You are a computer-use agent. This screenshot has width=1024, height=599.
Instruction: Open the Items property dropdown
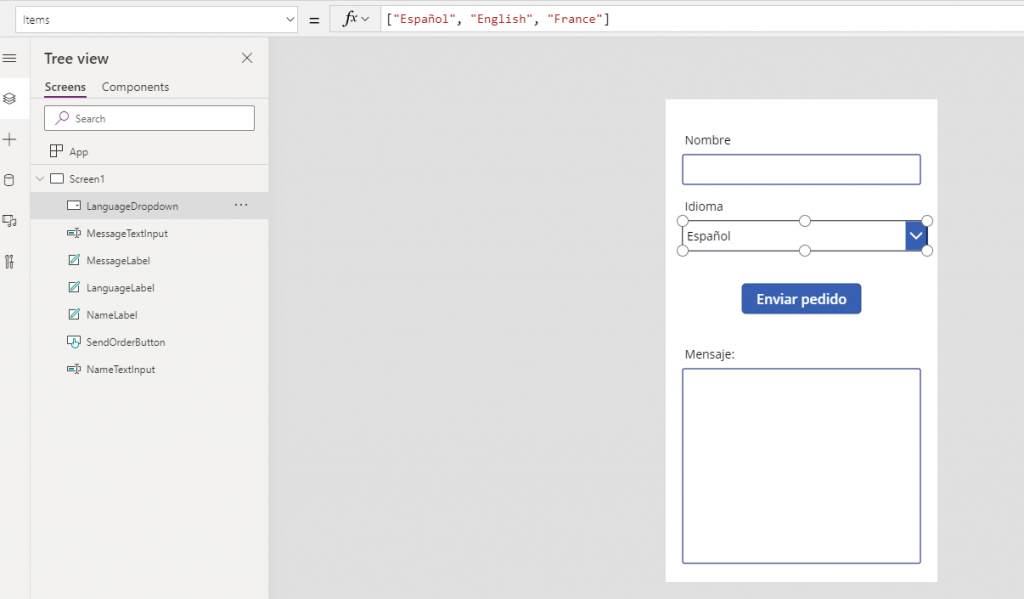pyautogui.click(x=290, y=20)
